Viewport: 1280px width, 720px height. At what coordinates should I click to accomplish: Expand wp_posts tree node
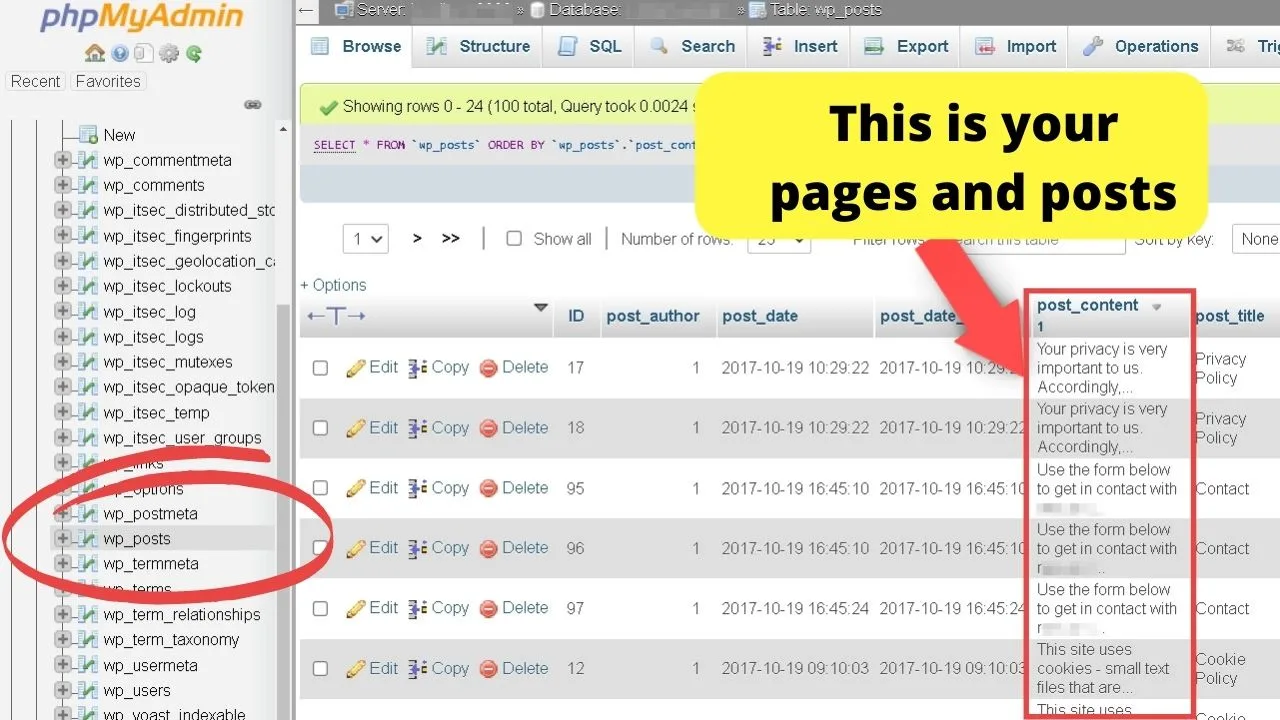63,539
